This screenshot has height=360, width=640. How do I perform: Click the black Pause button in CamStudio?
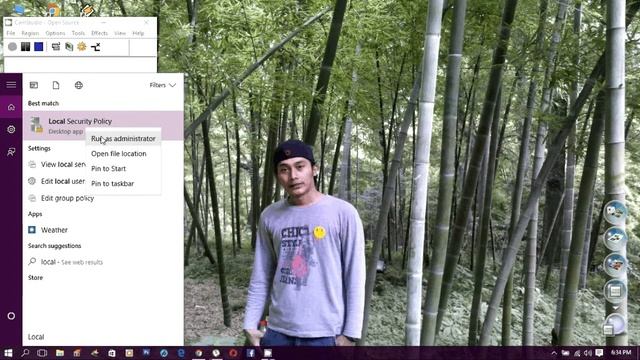tap(25, 47)
